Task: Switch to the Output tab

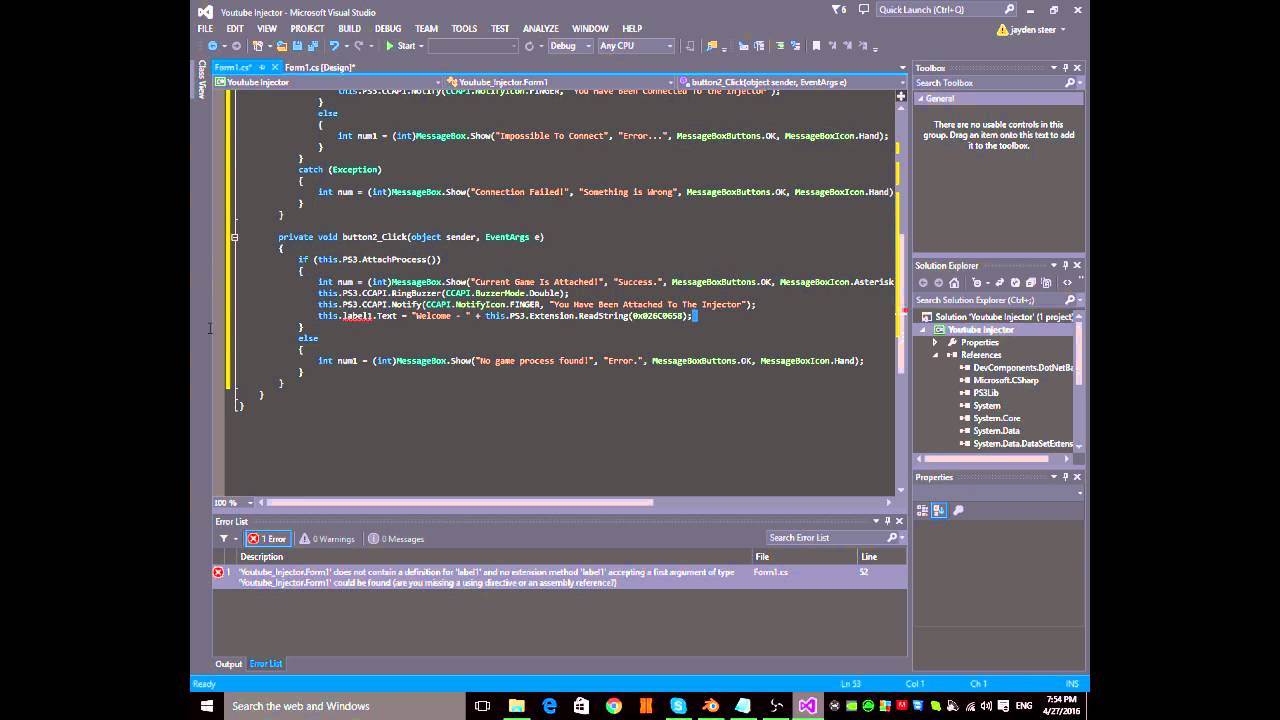Action: [229, 664]
